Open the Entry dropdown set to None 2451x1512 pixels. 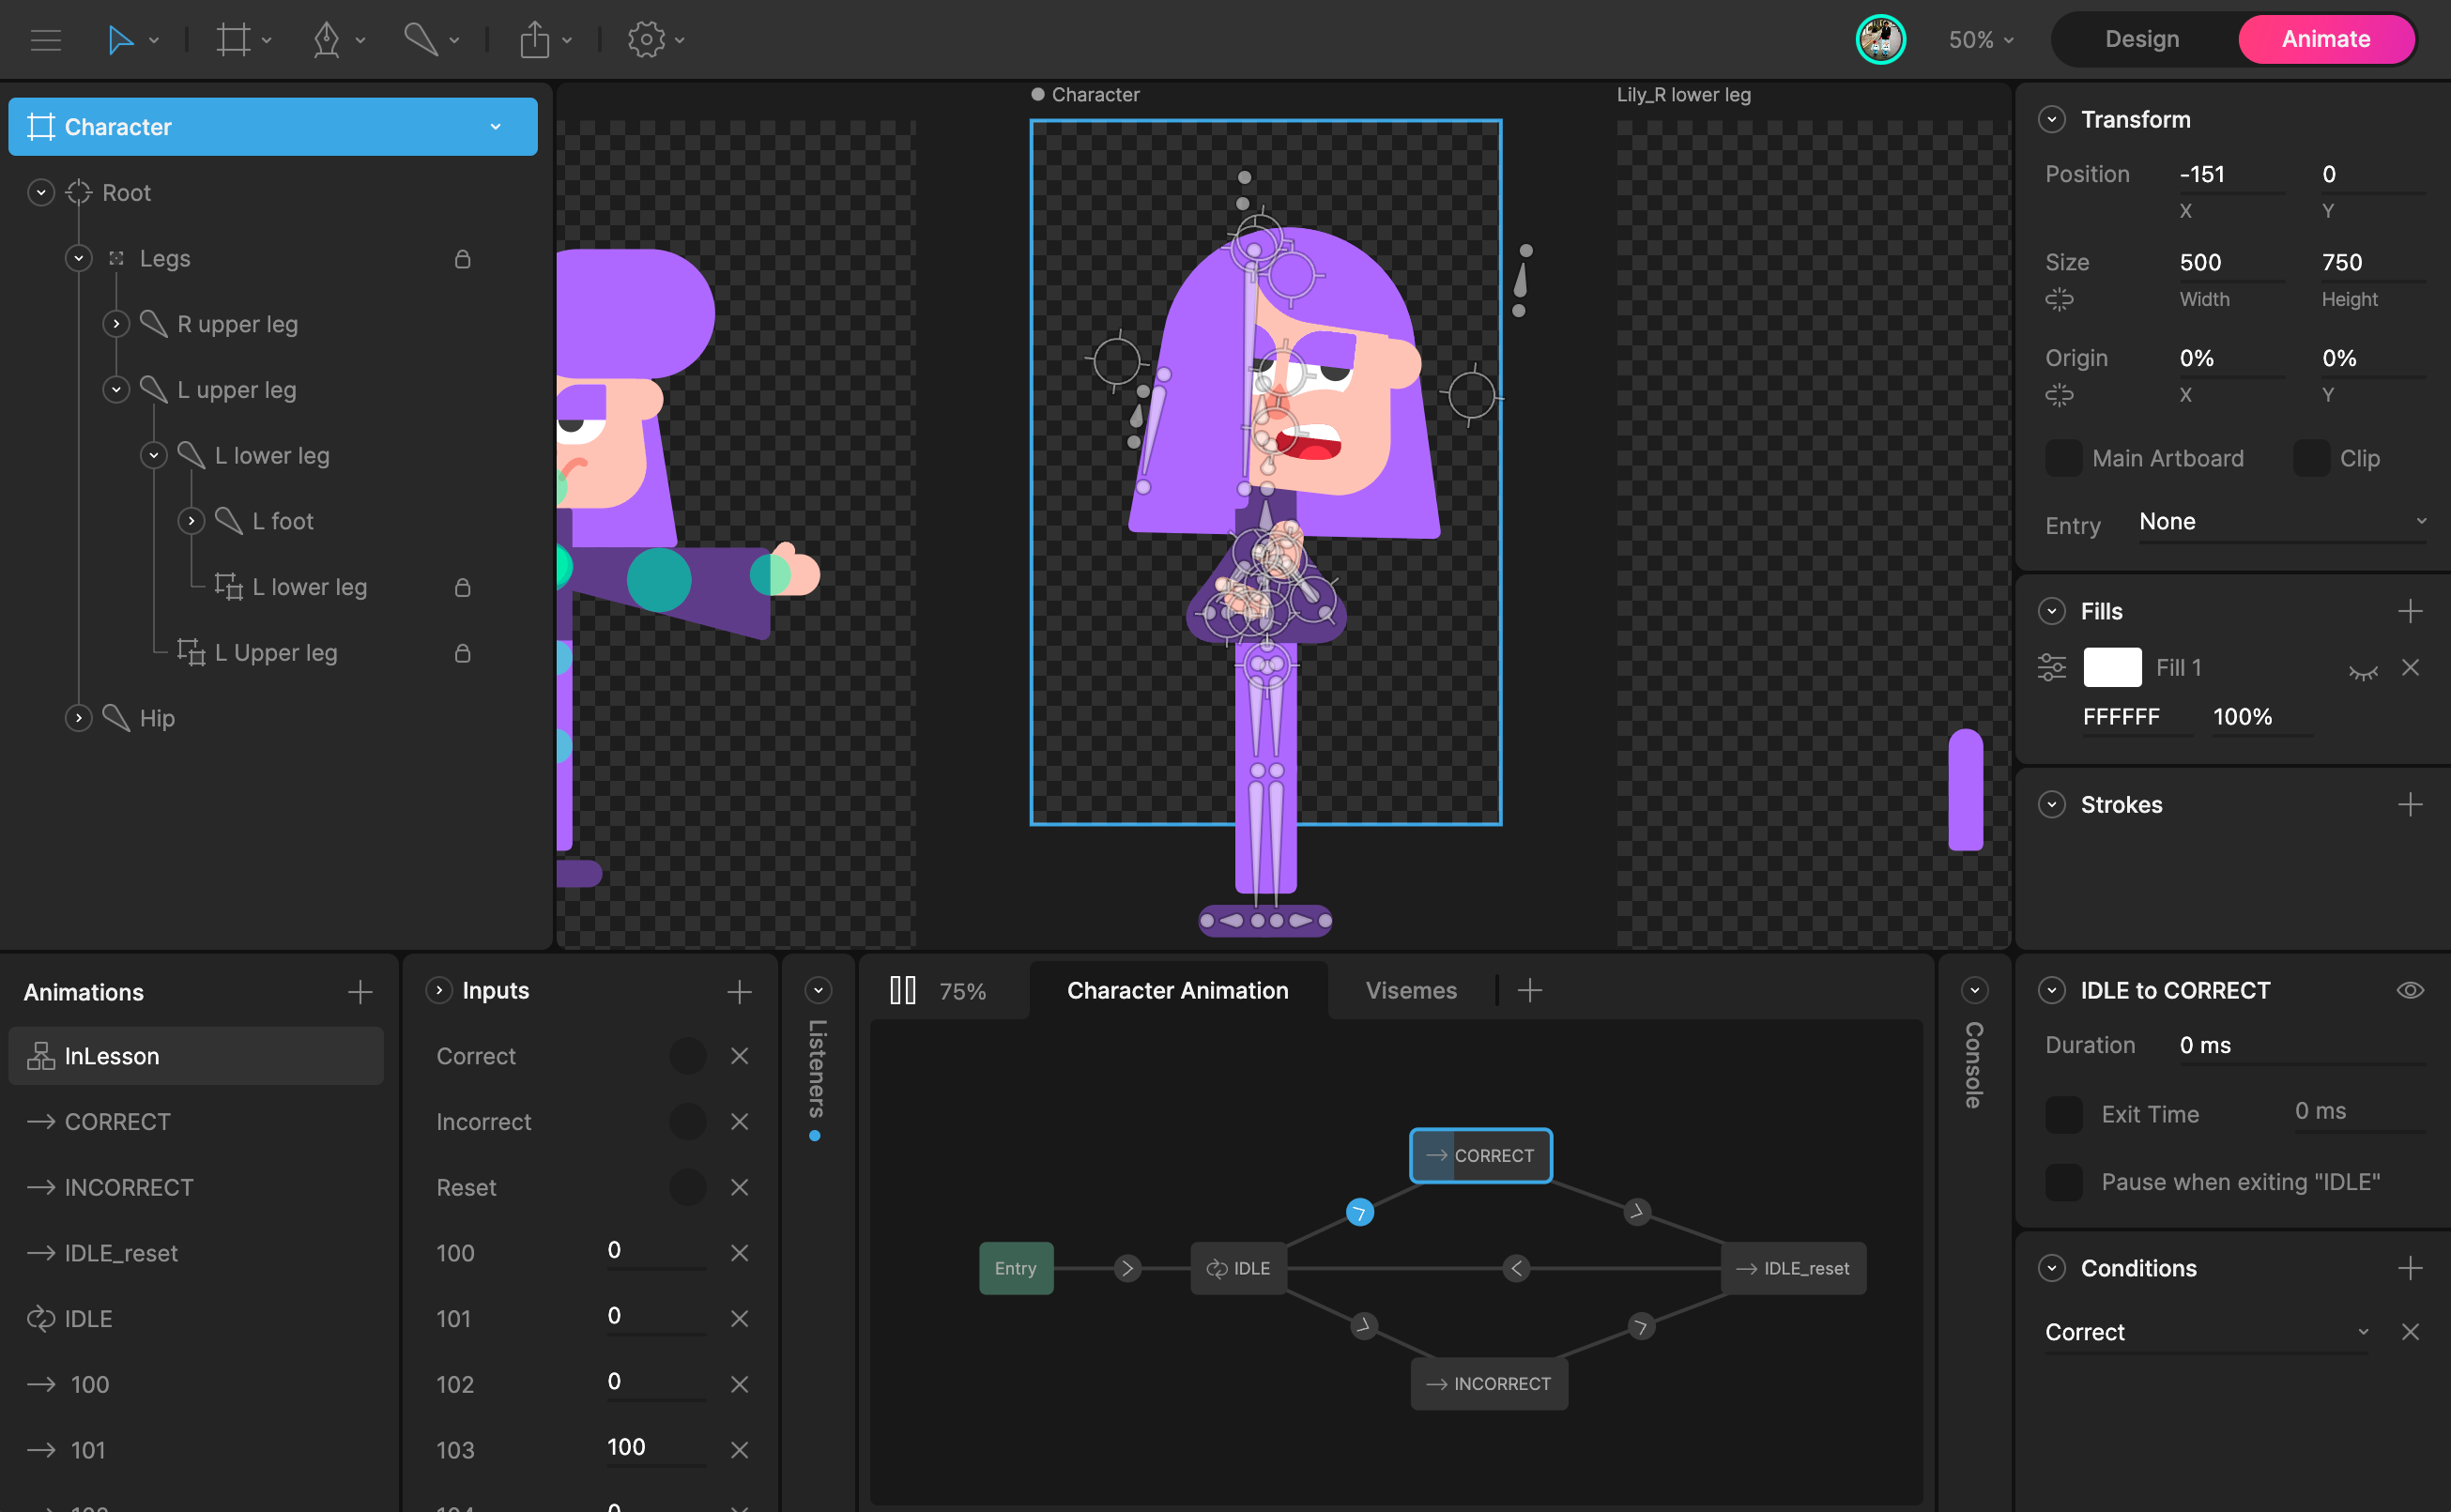[x=2281, y=521]
